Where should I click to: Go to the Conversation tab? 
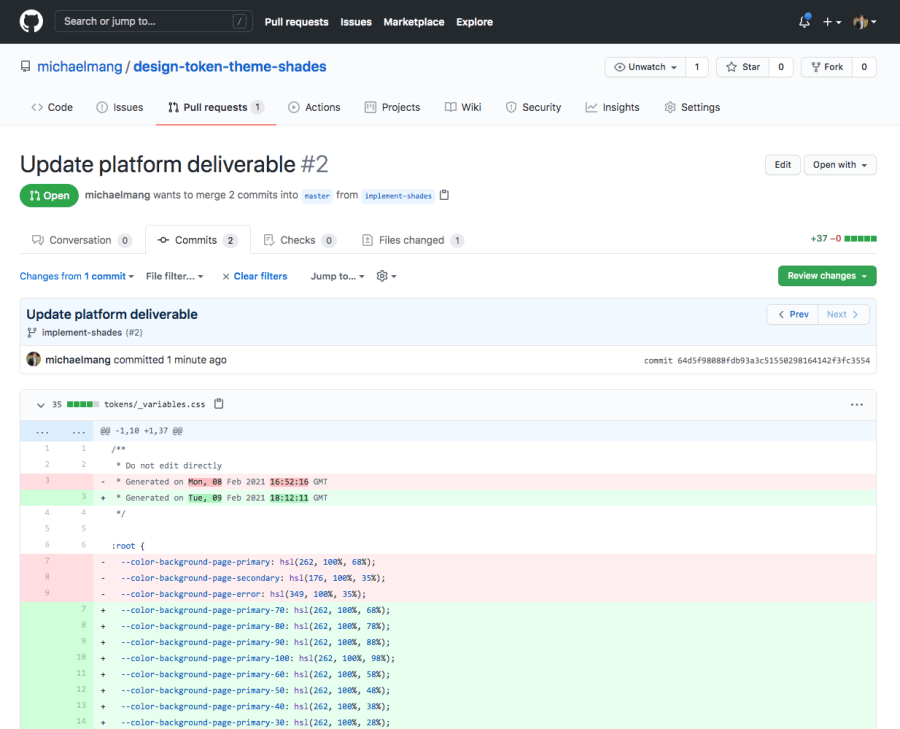coord(81,240)
